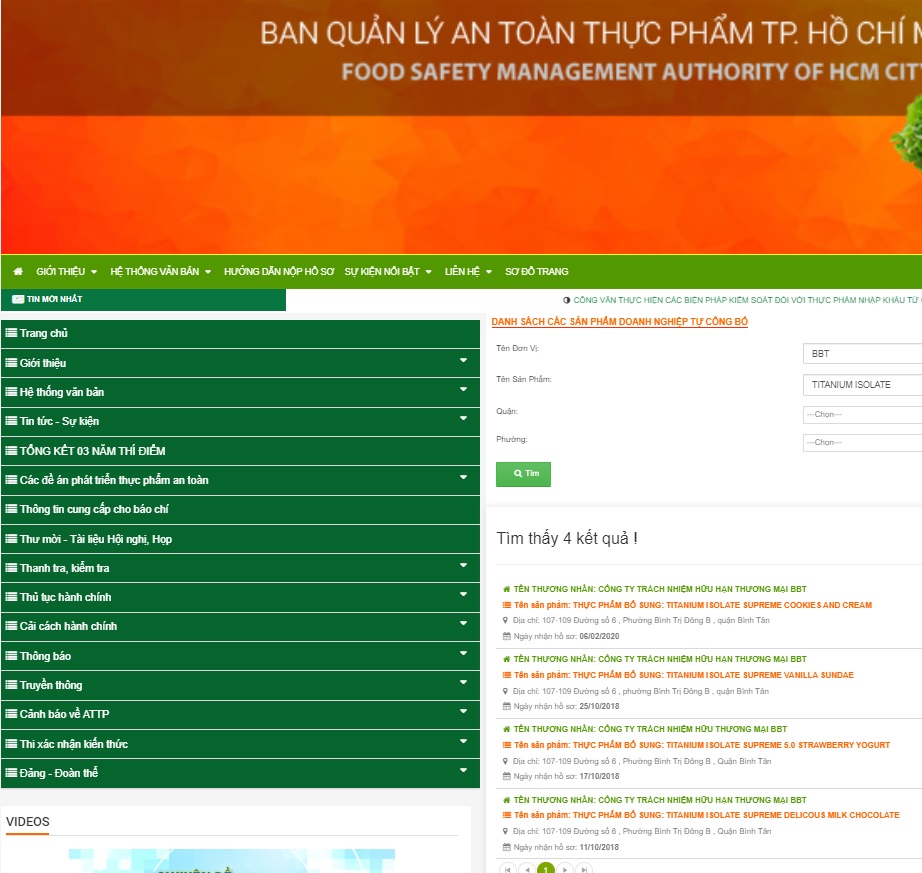Click the list icon beside Giới thiệu

11,363
